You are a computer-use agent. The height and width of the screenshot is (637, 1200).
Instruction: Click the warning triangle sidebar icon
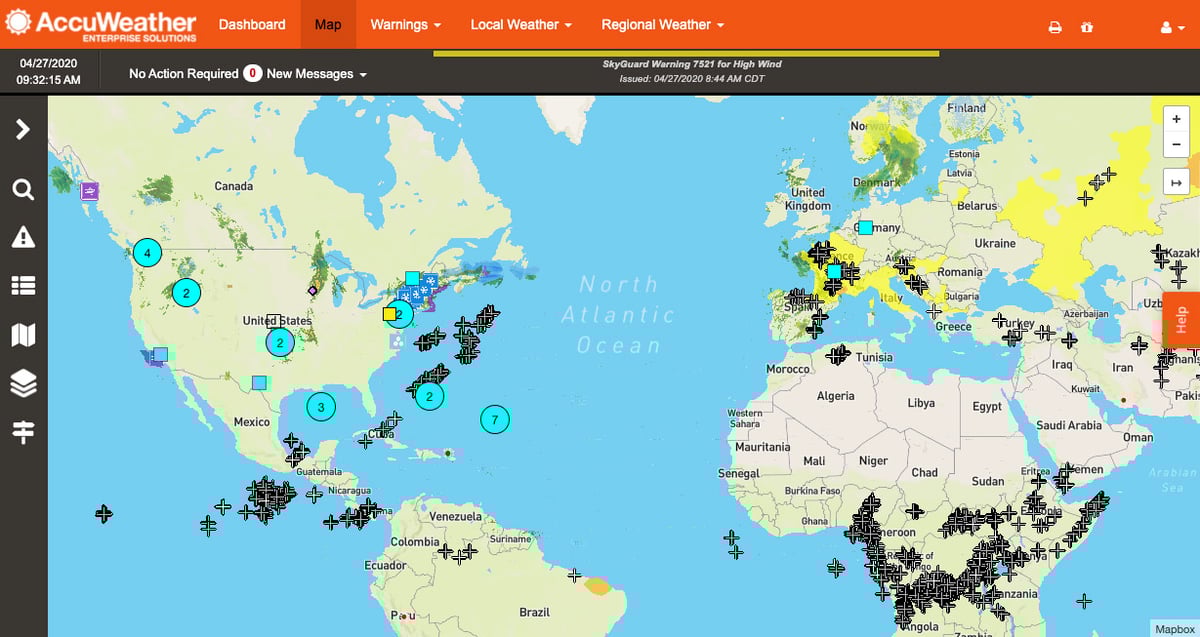[23, 237]
